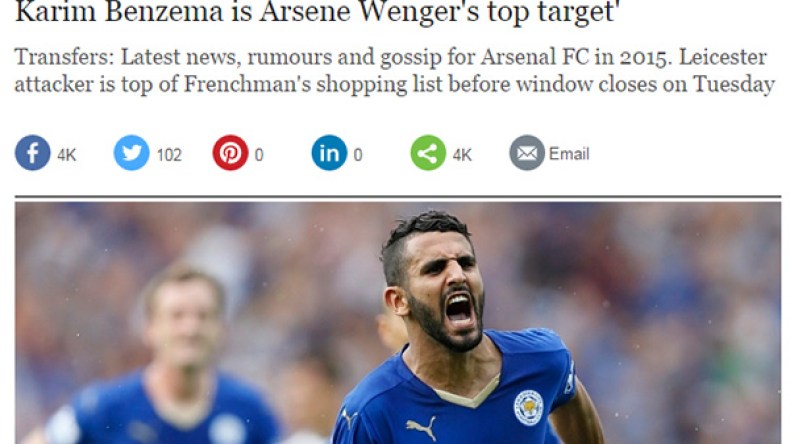Click 'Arsenal FC' in the subheading
790x444 pixels.
tap(535, 57)
